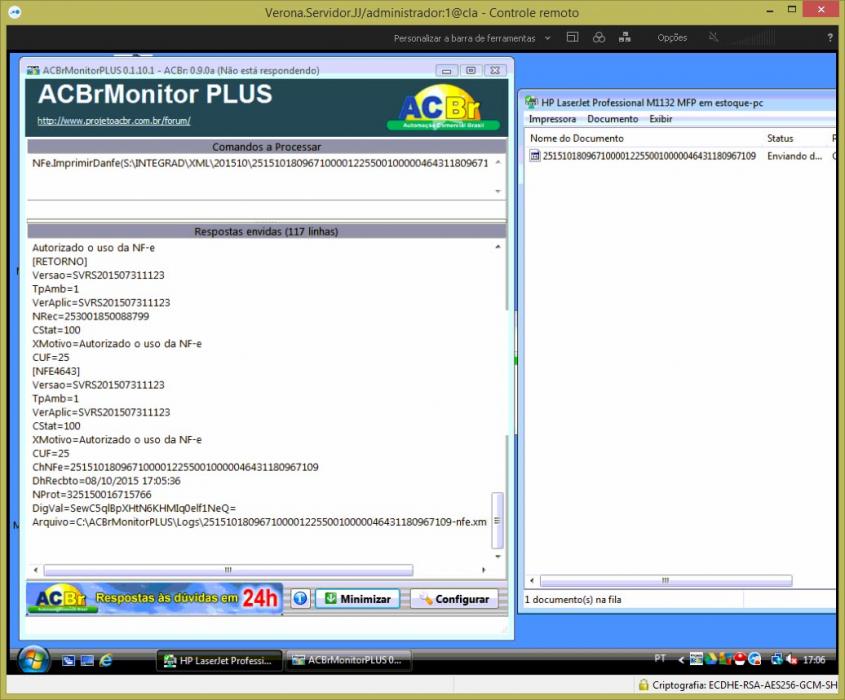Viewport: 845px width, 700px height.
Task: Open Opções in remote control toolbar
Action: pyautogui.click(x=672, y=38)
